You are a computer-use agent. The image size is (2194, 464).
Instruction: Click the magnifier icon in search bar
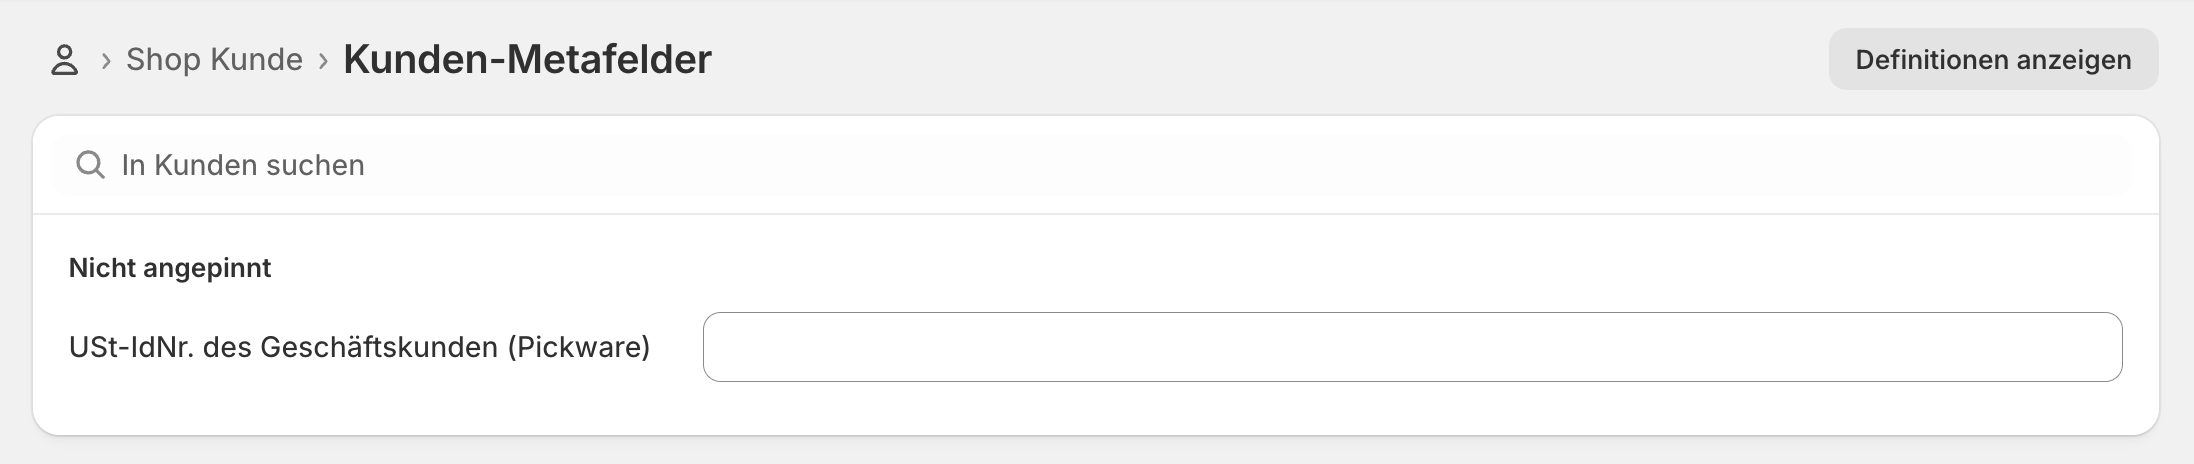click(x=90, y=165)
